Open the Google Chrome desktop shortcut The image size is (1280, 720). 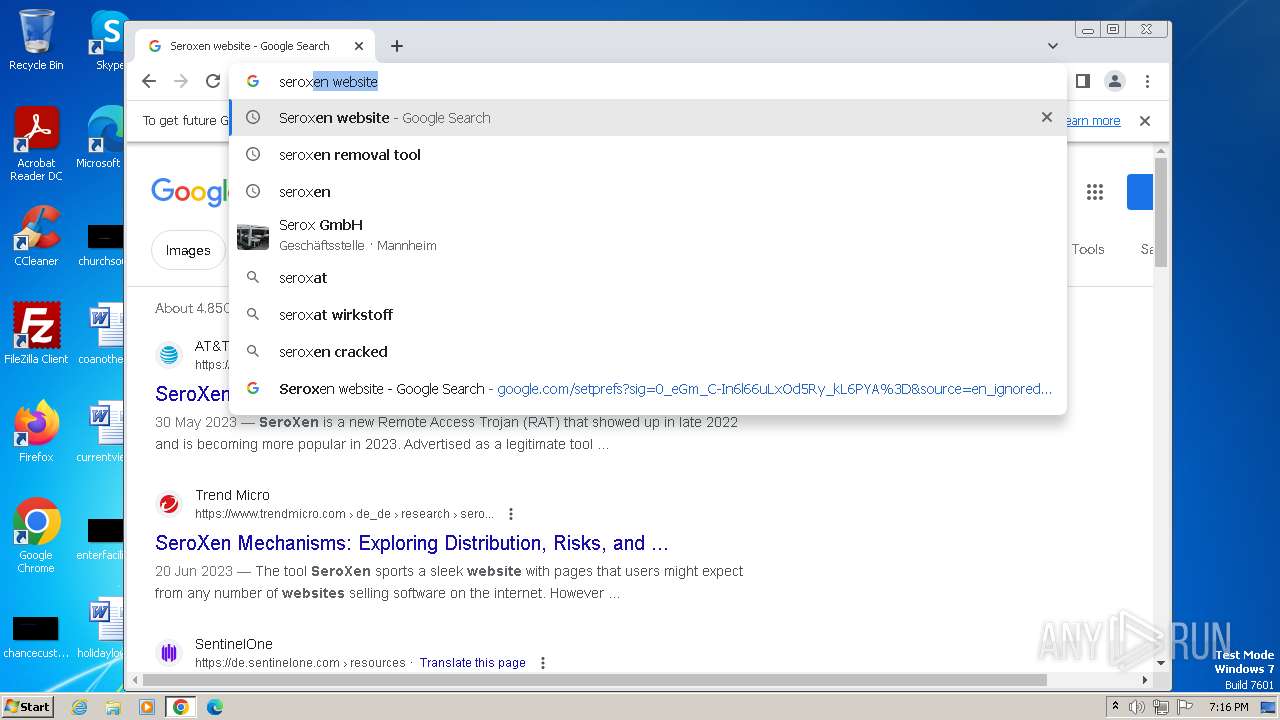[x=36, y=536]
